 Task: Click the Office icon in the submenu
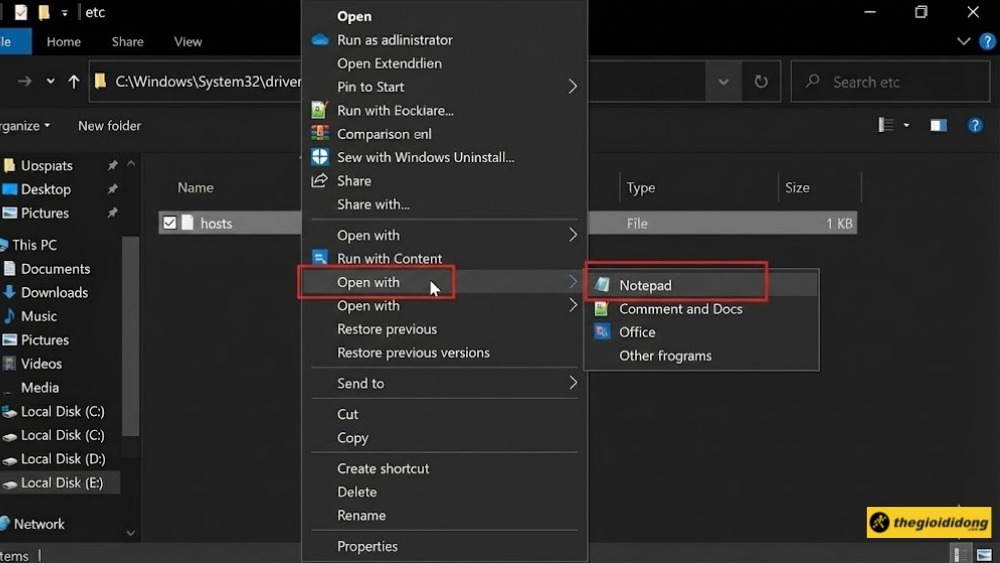coord(602,332)
